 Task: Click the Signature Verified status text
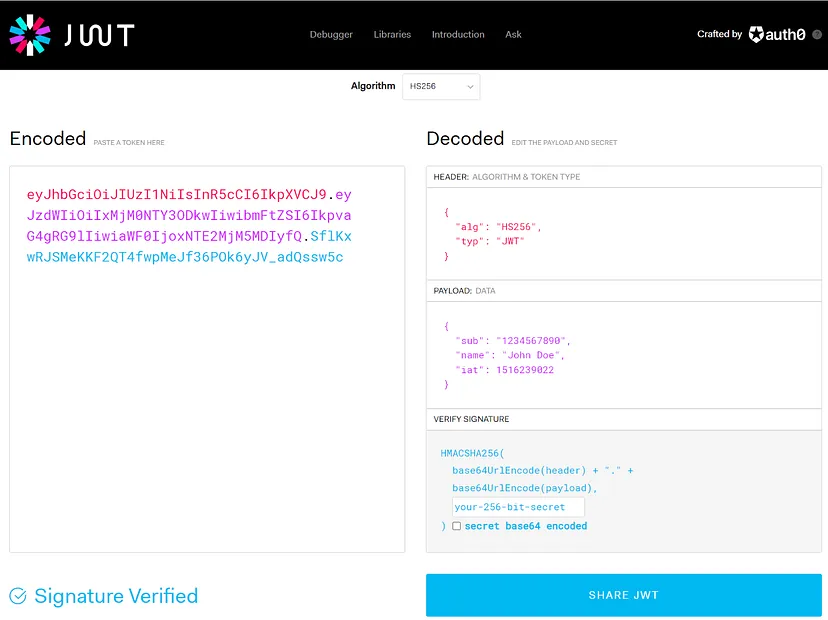pyautogui.click(x=116, y=596)
